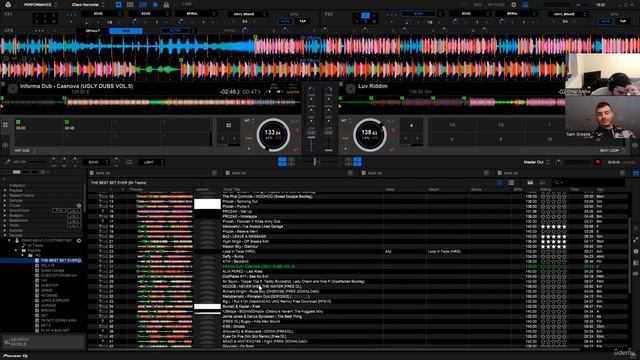Click the artwork disc icon beside Informa Dub title
This screenshot has width=640, height=360.
click(x=13, y=88)
